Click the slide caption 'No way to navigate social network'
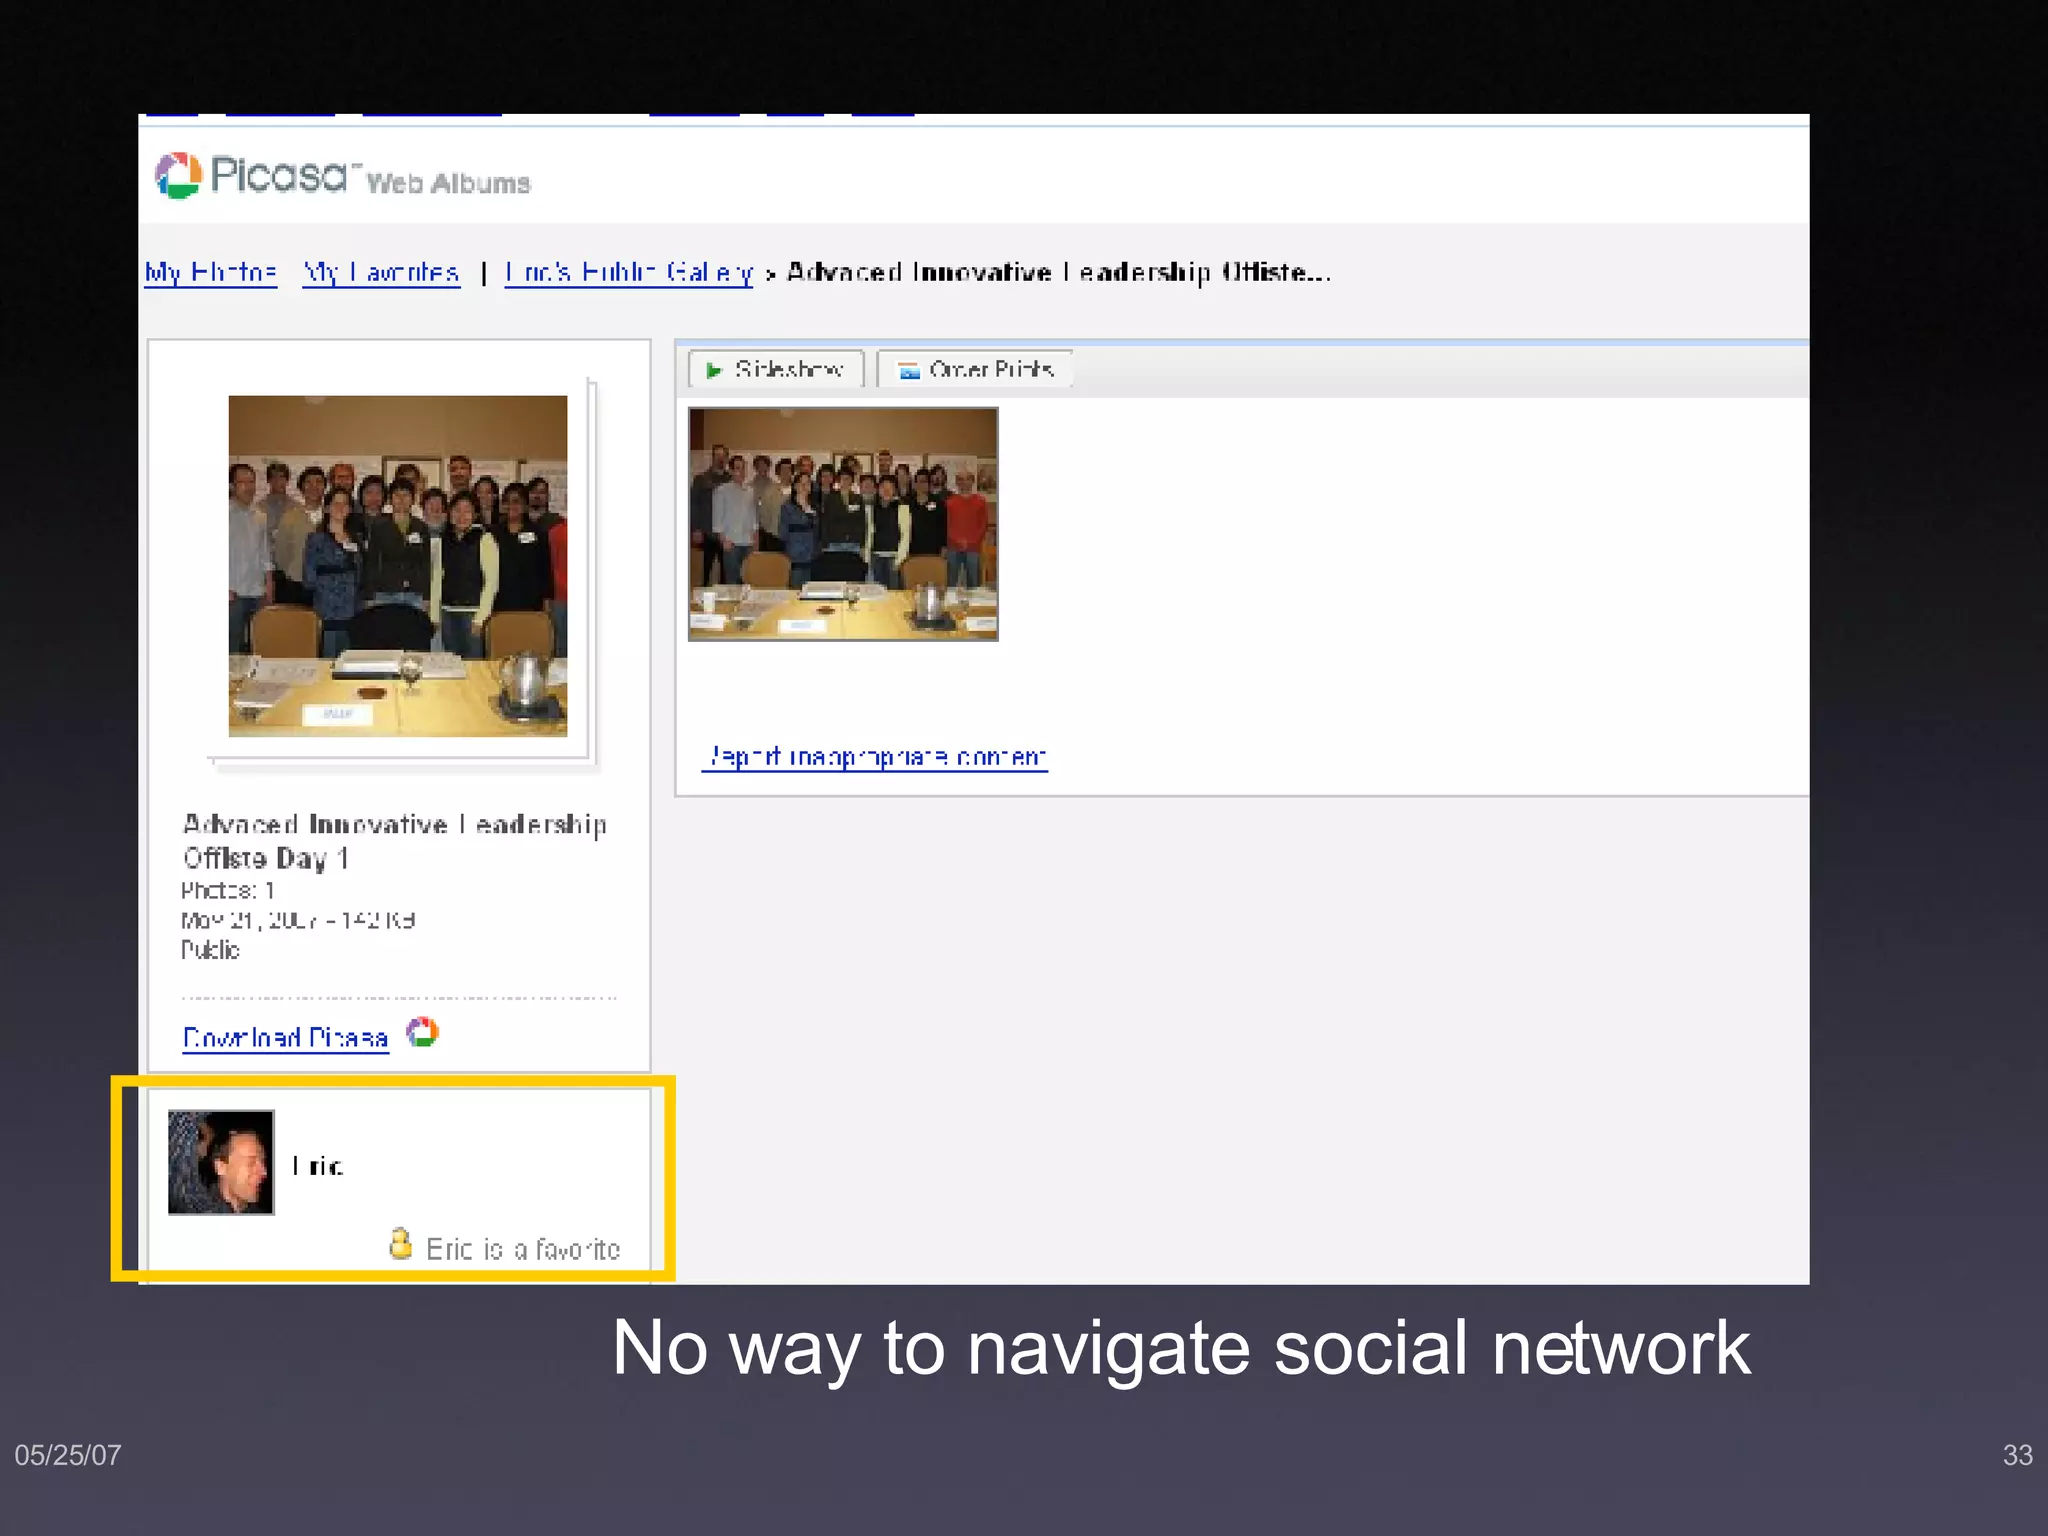2048x1536 pixels. [1181, 1350]
